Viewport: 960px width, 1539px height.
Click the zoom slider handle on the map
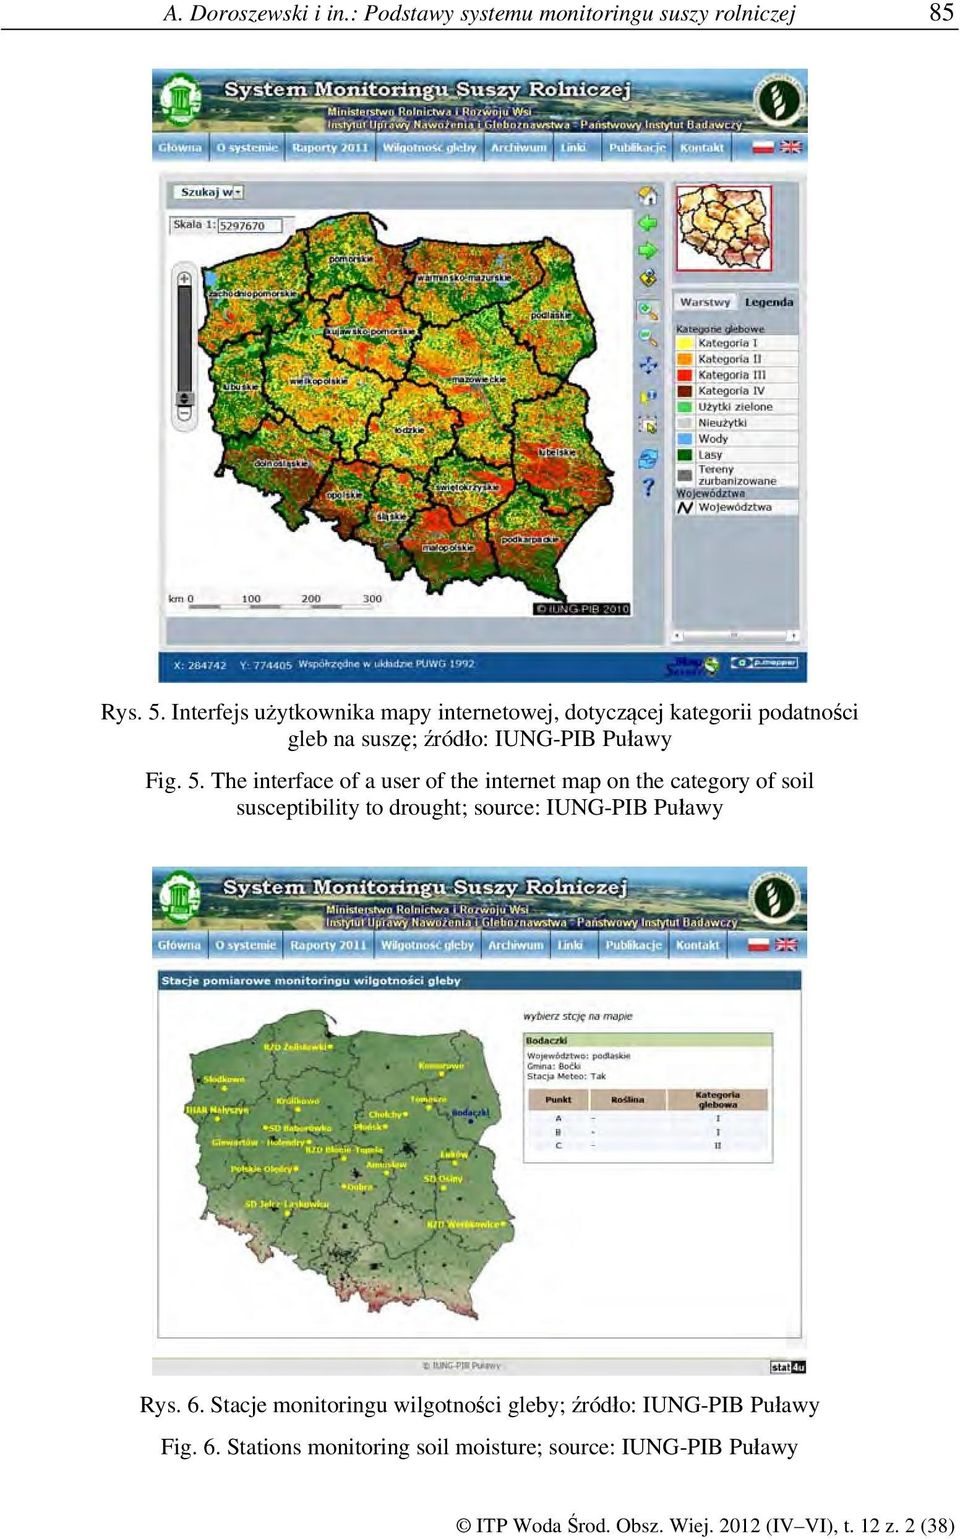coord(184,399)
